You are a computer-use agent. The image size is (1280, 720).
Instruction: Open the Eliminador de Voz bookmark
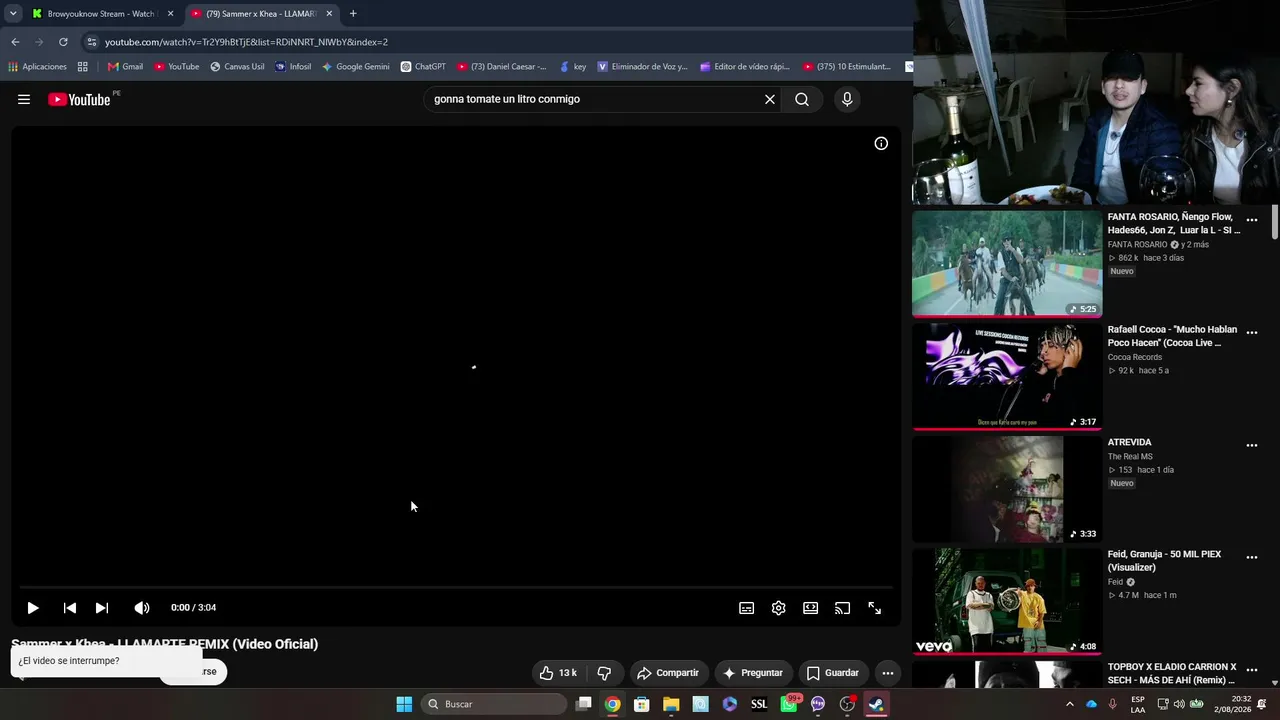pos(643,67)
